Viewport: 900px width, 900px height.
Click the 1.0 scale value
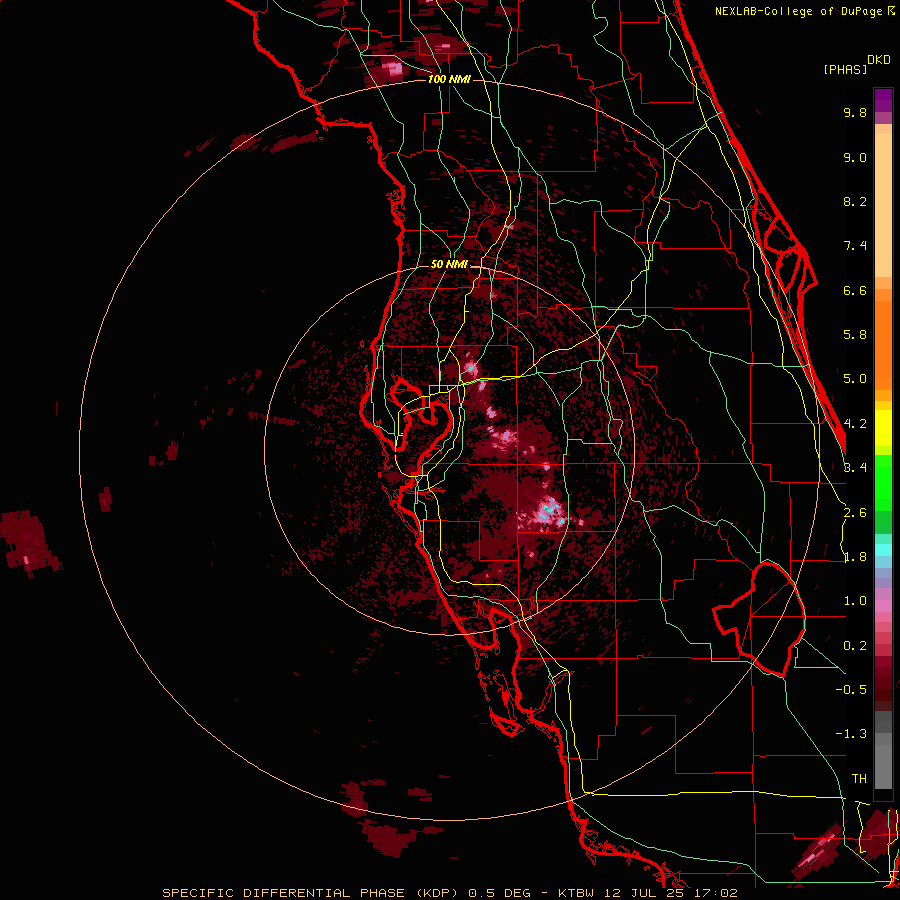(x=855, y=601)
